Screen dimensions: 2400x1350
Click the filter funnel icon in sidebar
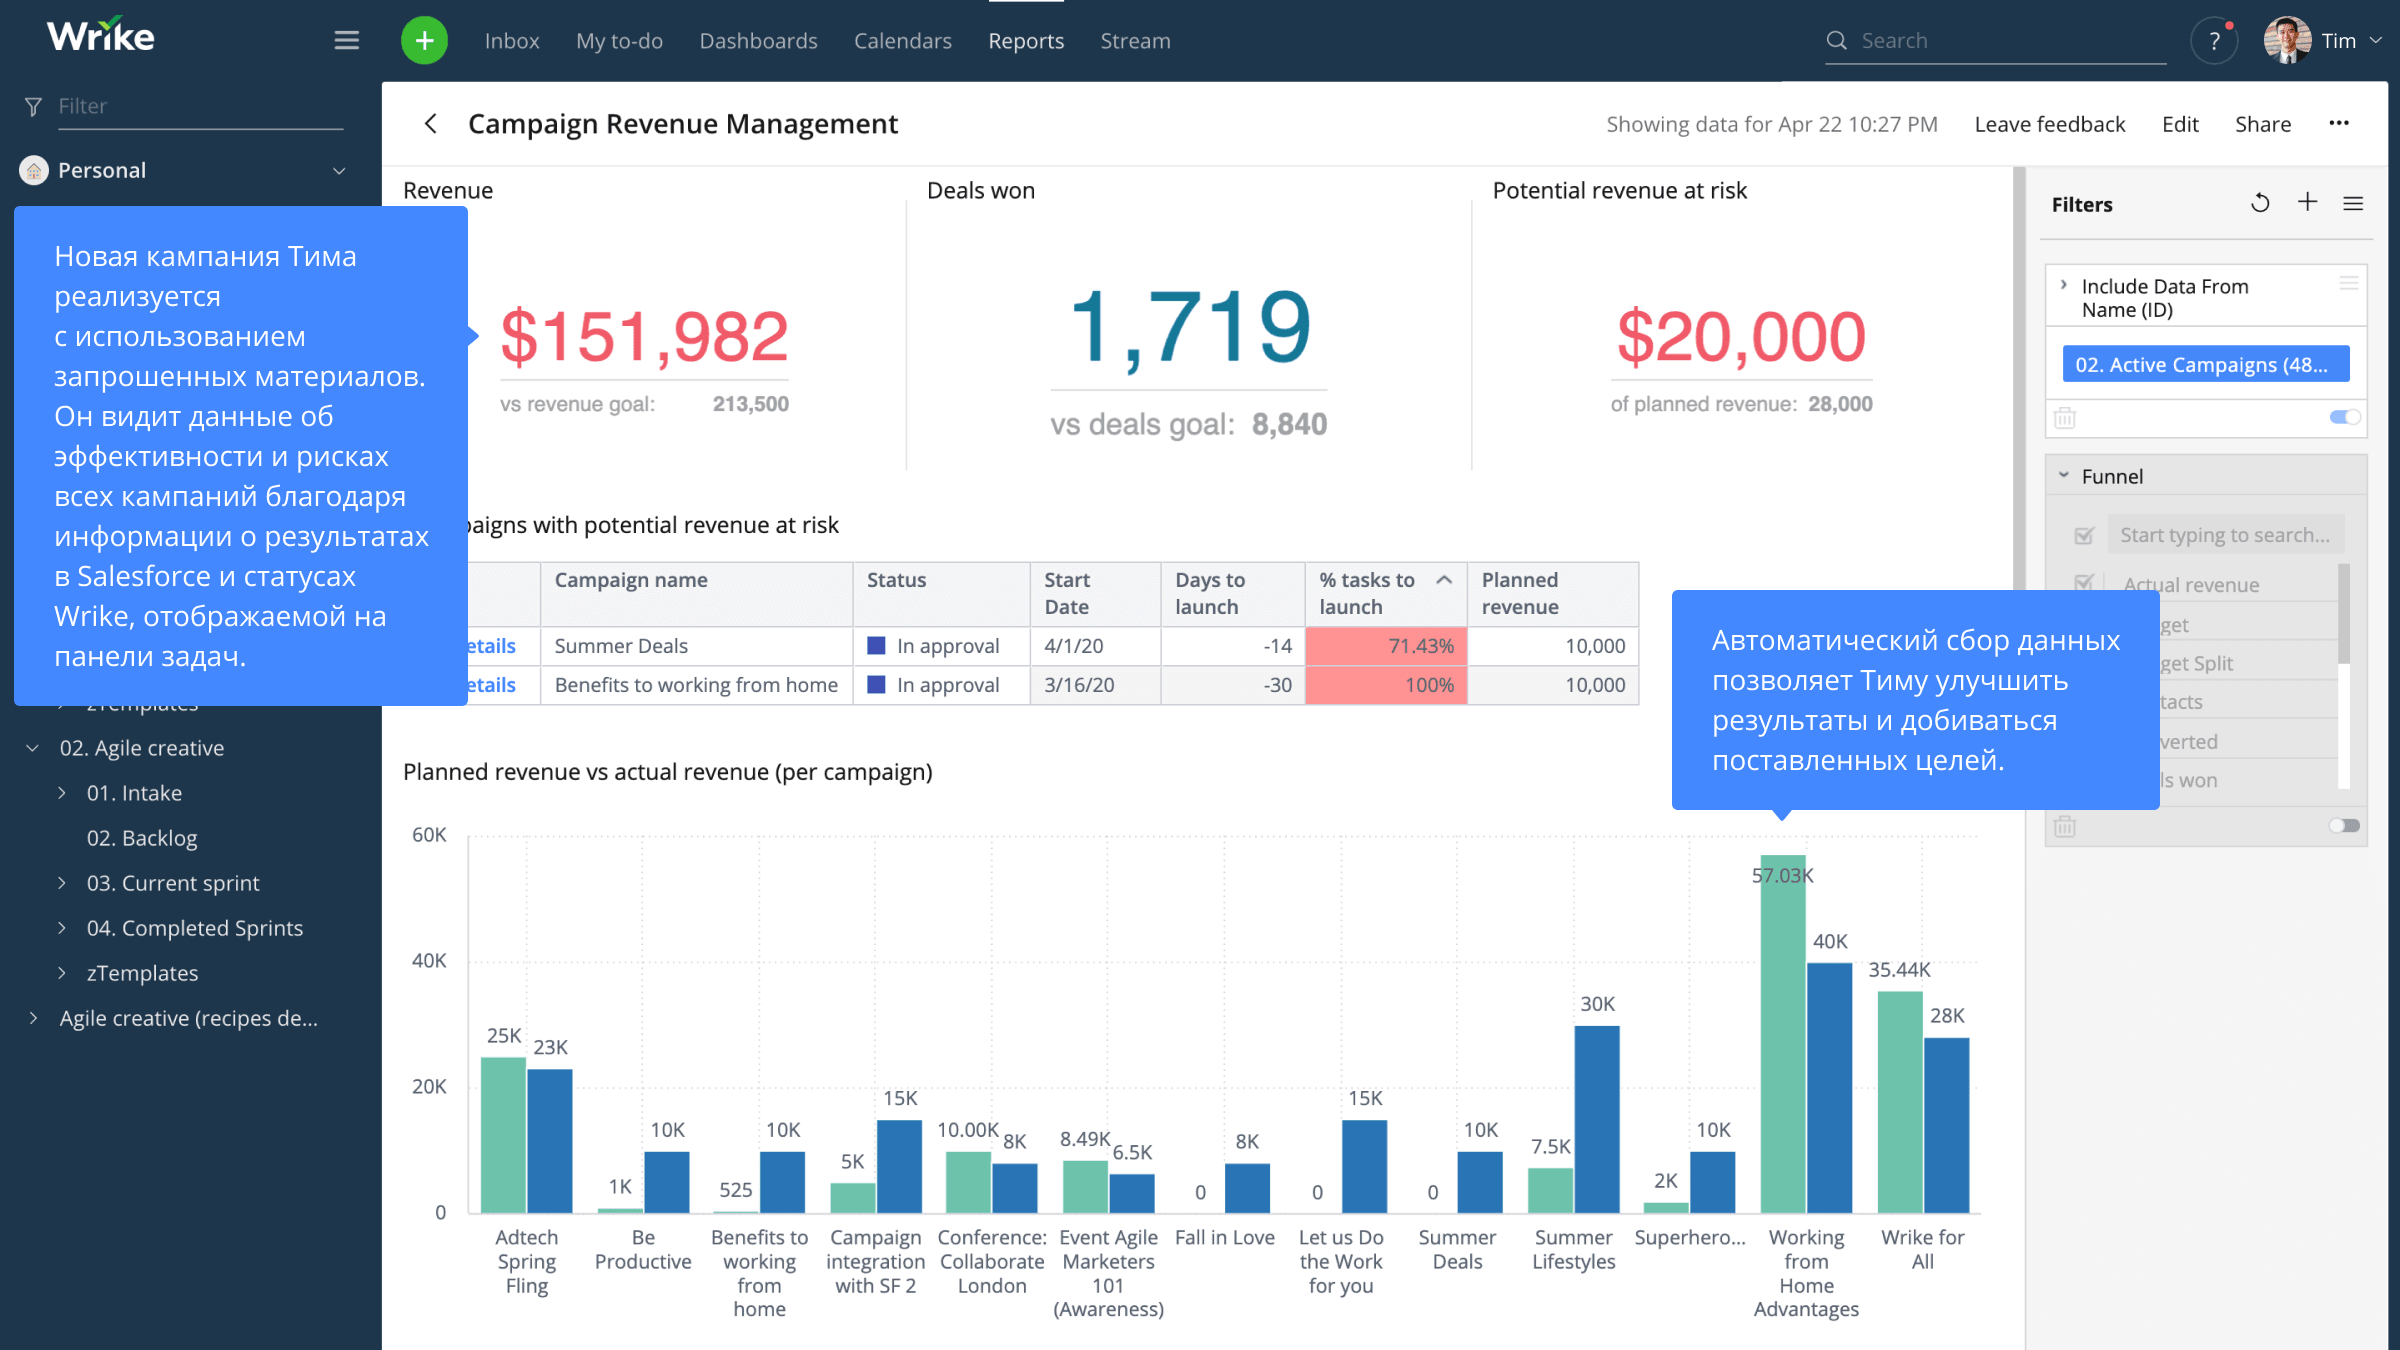(x=33, y=106)
